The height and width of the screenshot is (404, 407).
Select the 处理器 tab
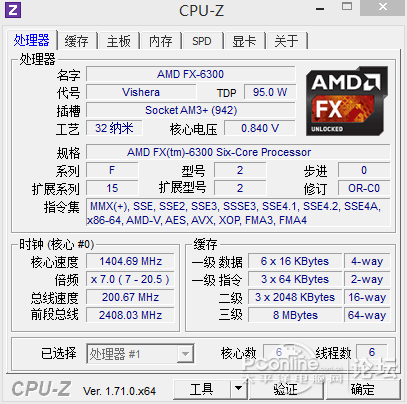click(32, 40)
